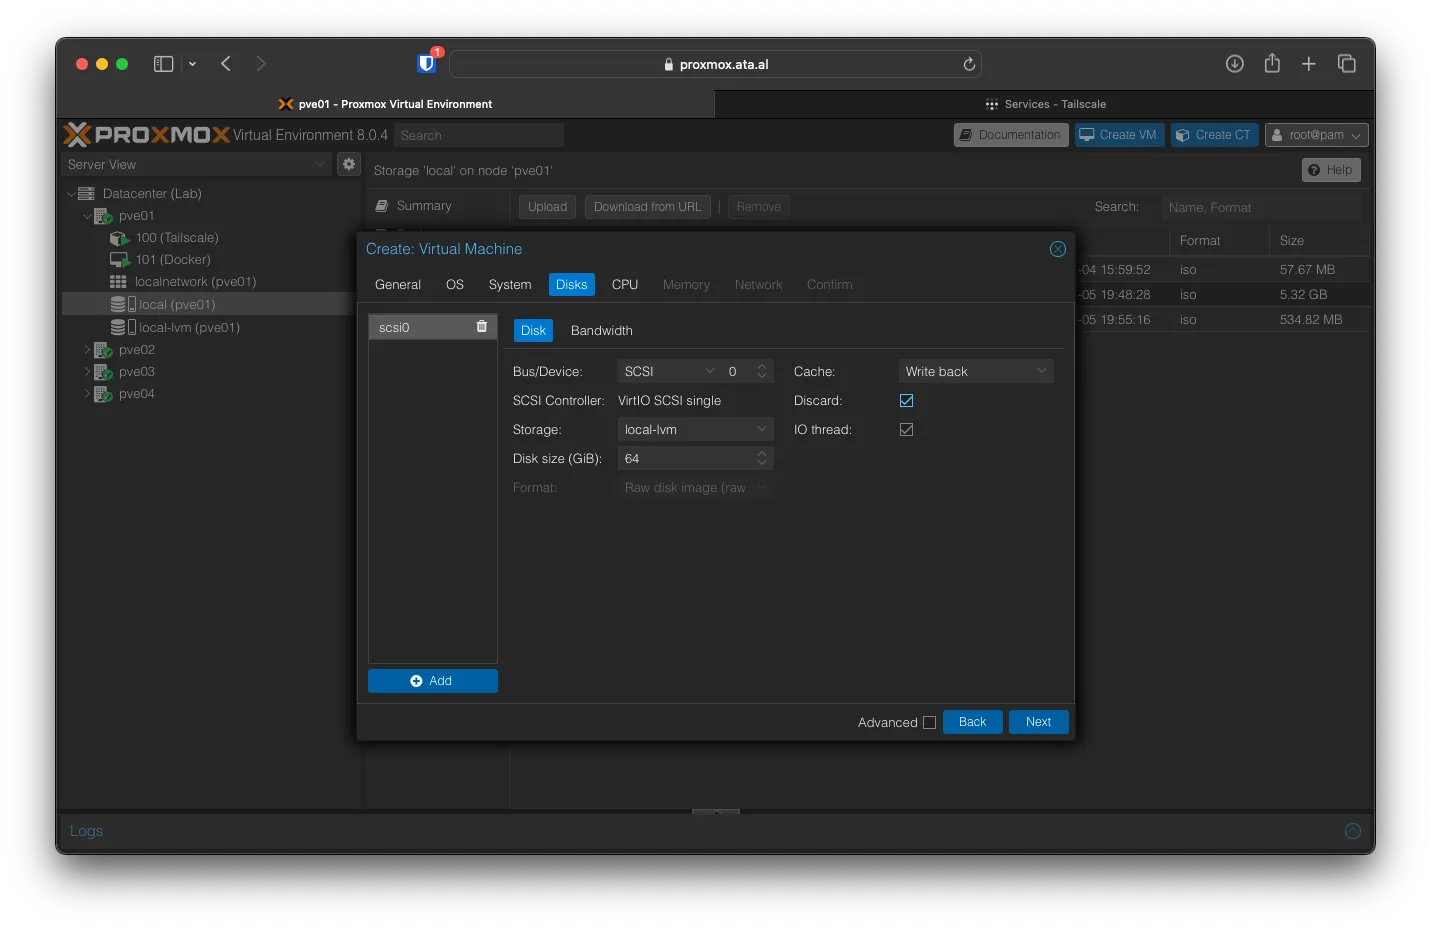This screenshot has width=1431, height=928.
Task: Collapse the pve01 node
Action: pyautogui.click(x=87, y=216)
